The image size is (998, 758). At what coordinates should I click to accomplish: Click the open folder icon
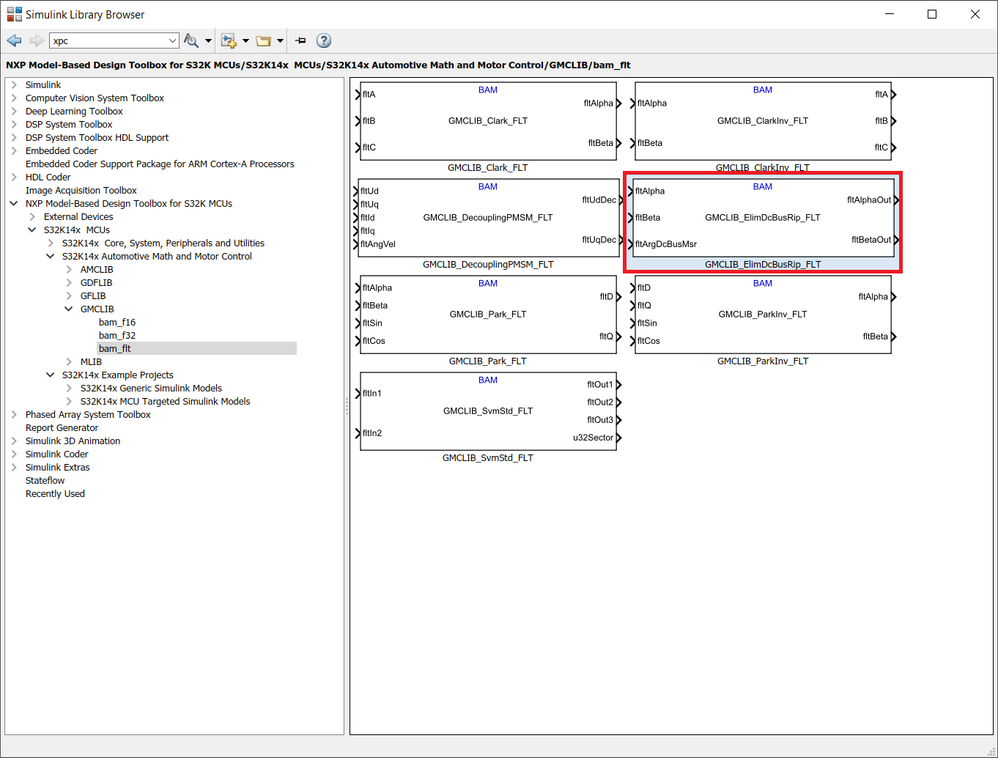coord(263,41)
